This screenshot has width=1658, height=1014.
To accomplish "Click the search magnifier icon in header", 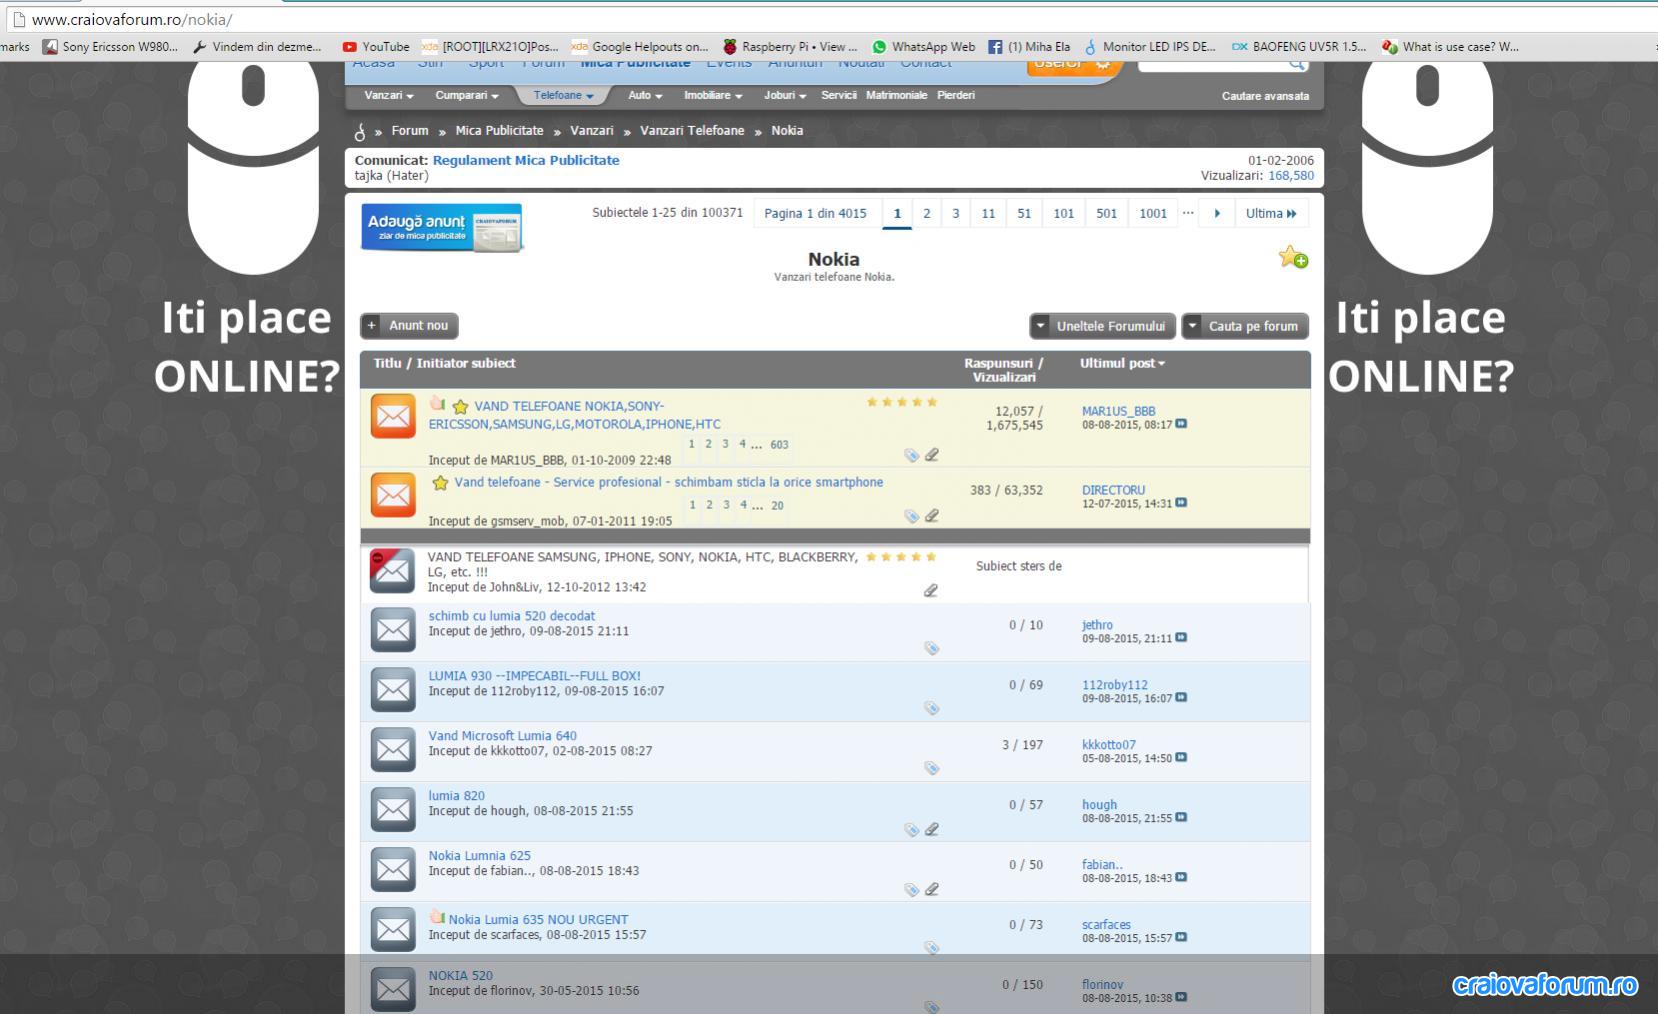I will tap(1296, 64).
